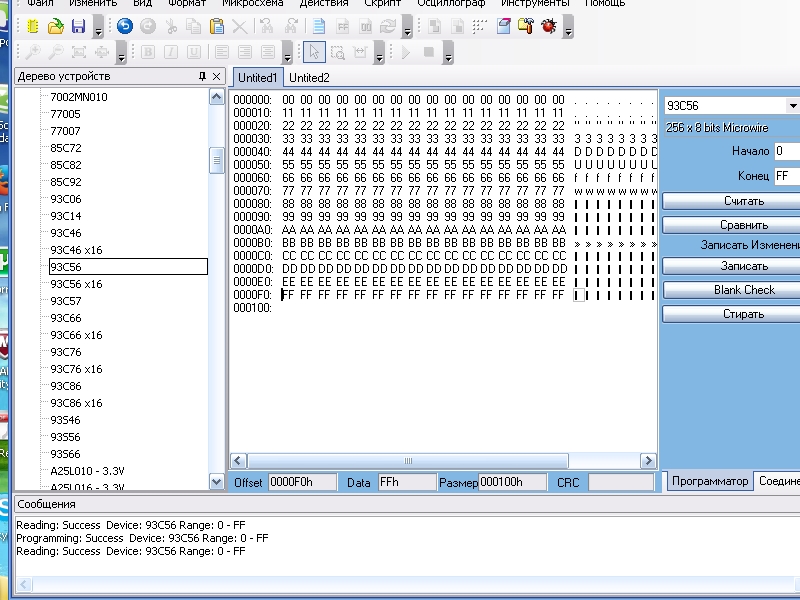Close the device tree panel
The image size is (800, 600).
(217, 77)
